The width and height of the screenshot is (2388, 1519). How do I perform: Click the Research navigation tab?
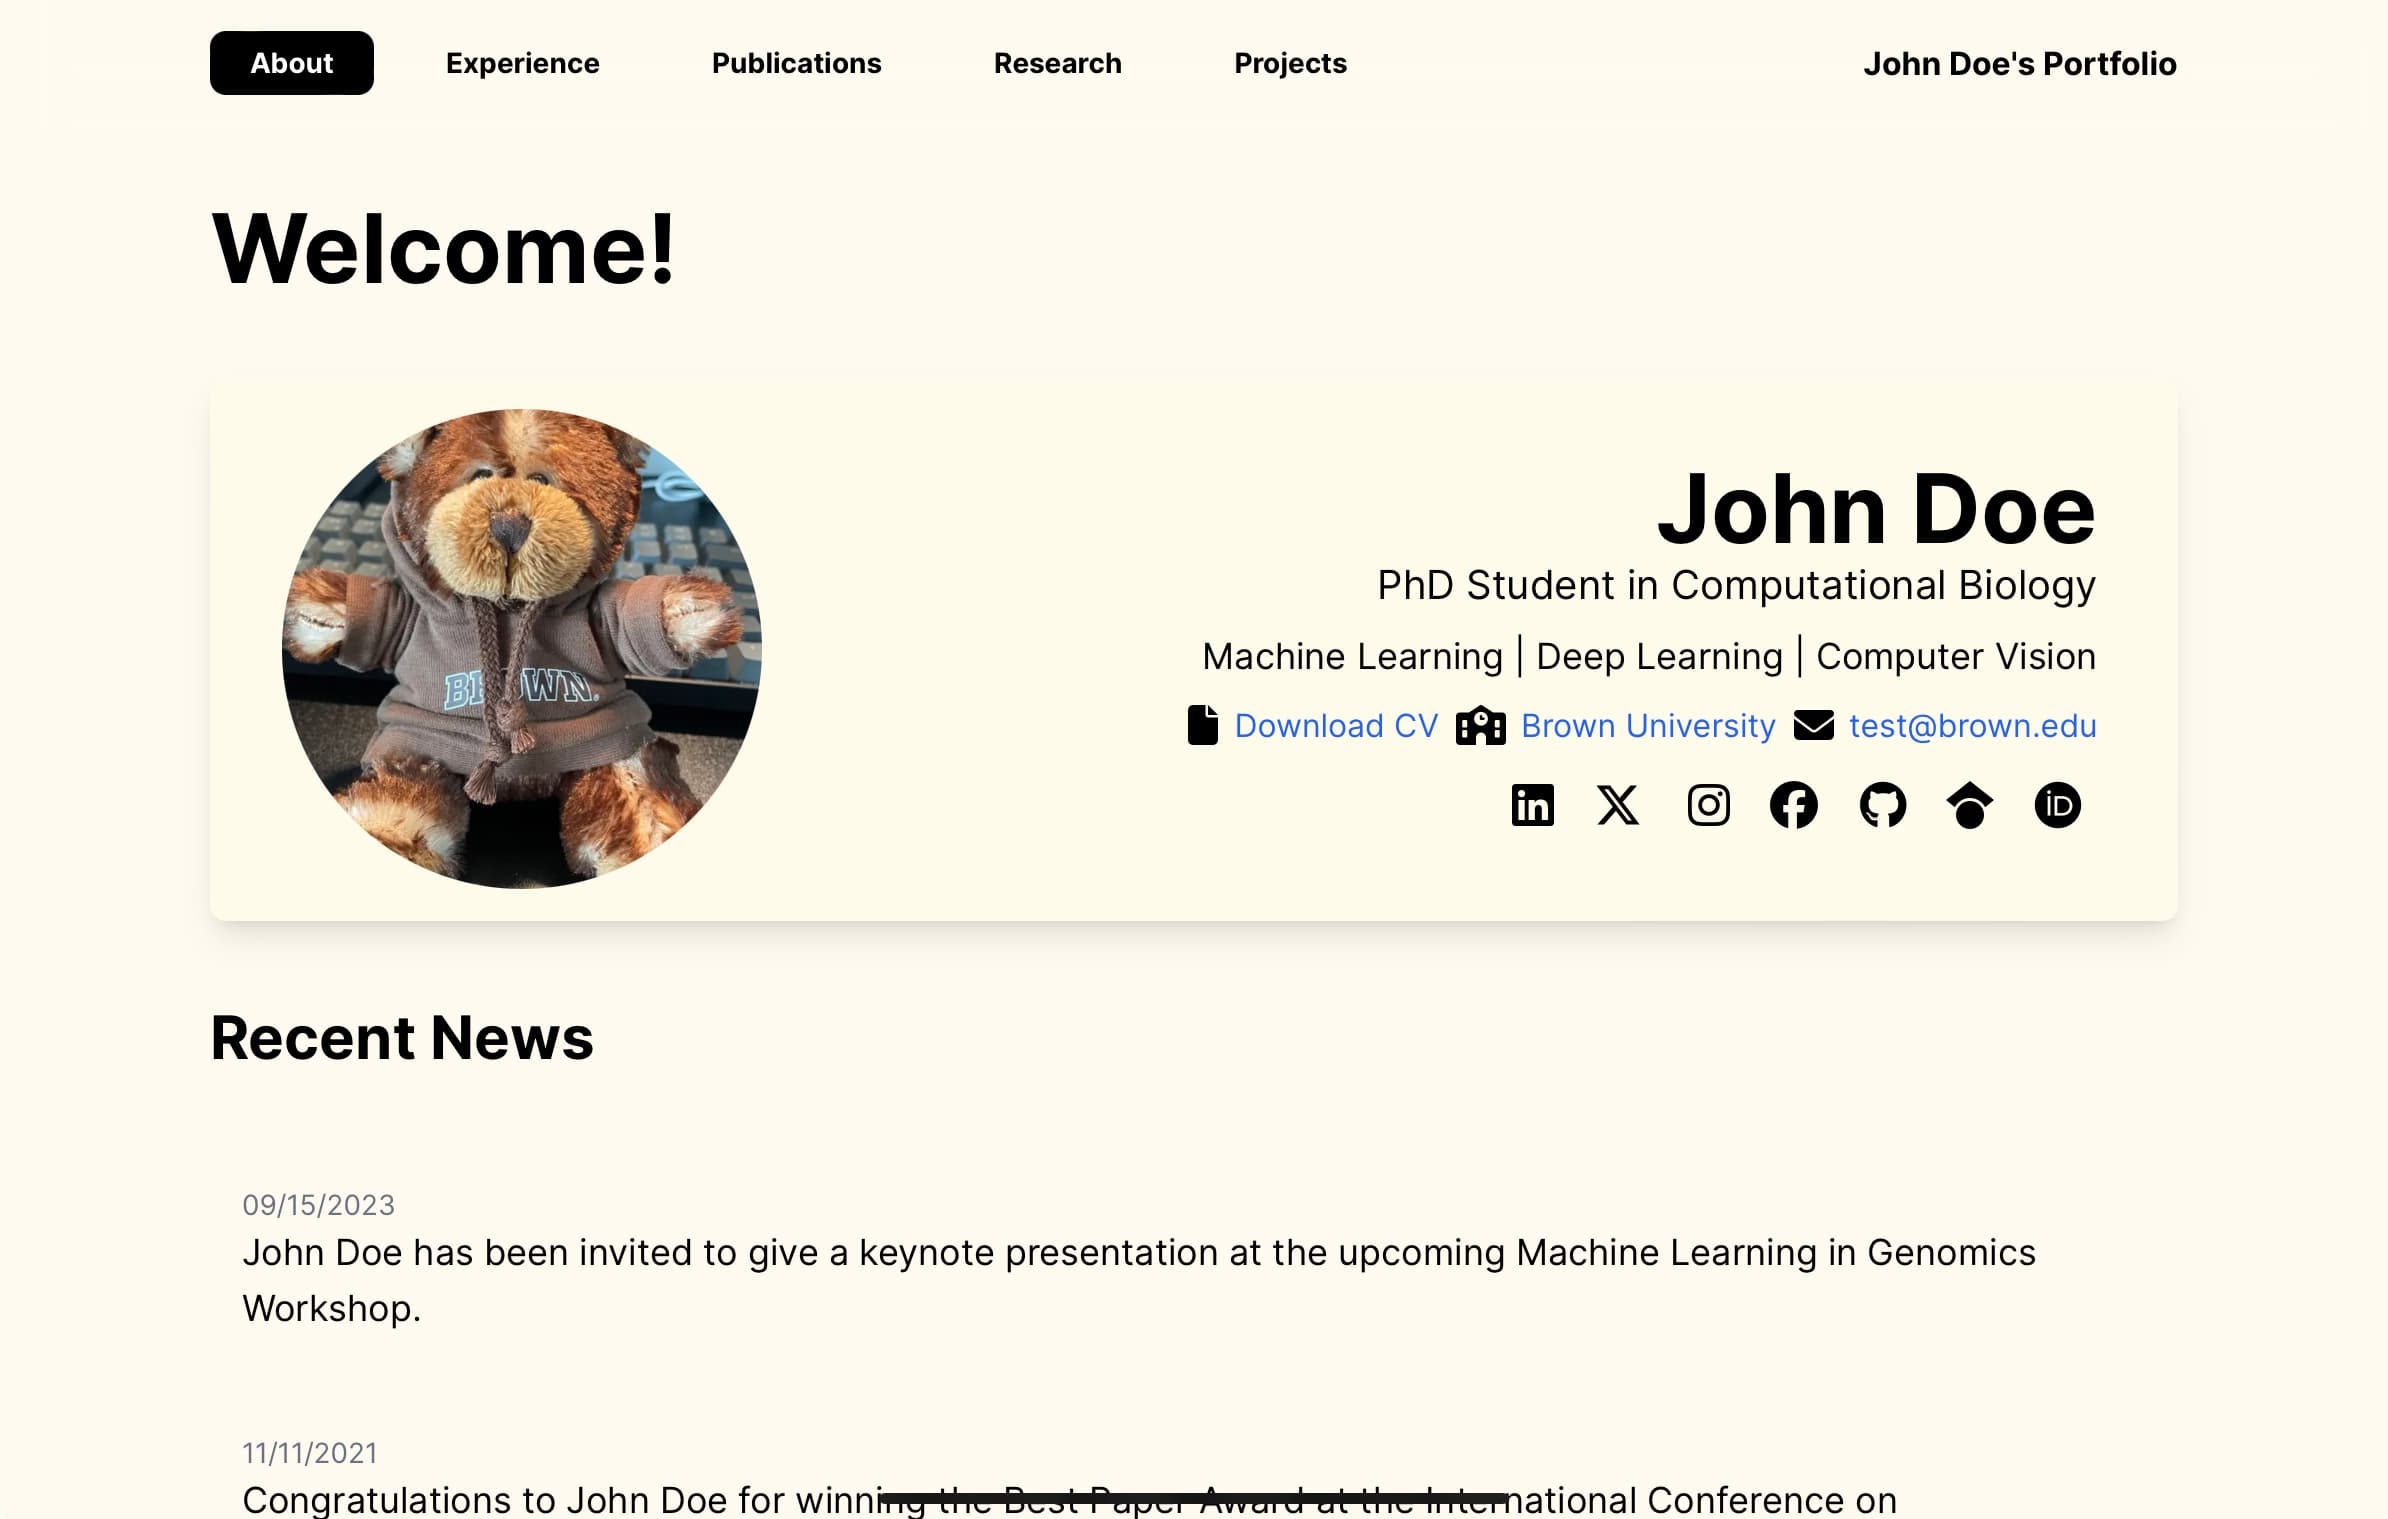(1056, 63)
